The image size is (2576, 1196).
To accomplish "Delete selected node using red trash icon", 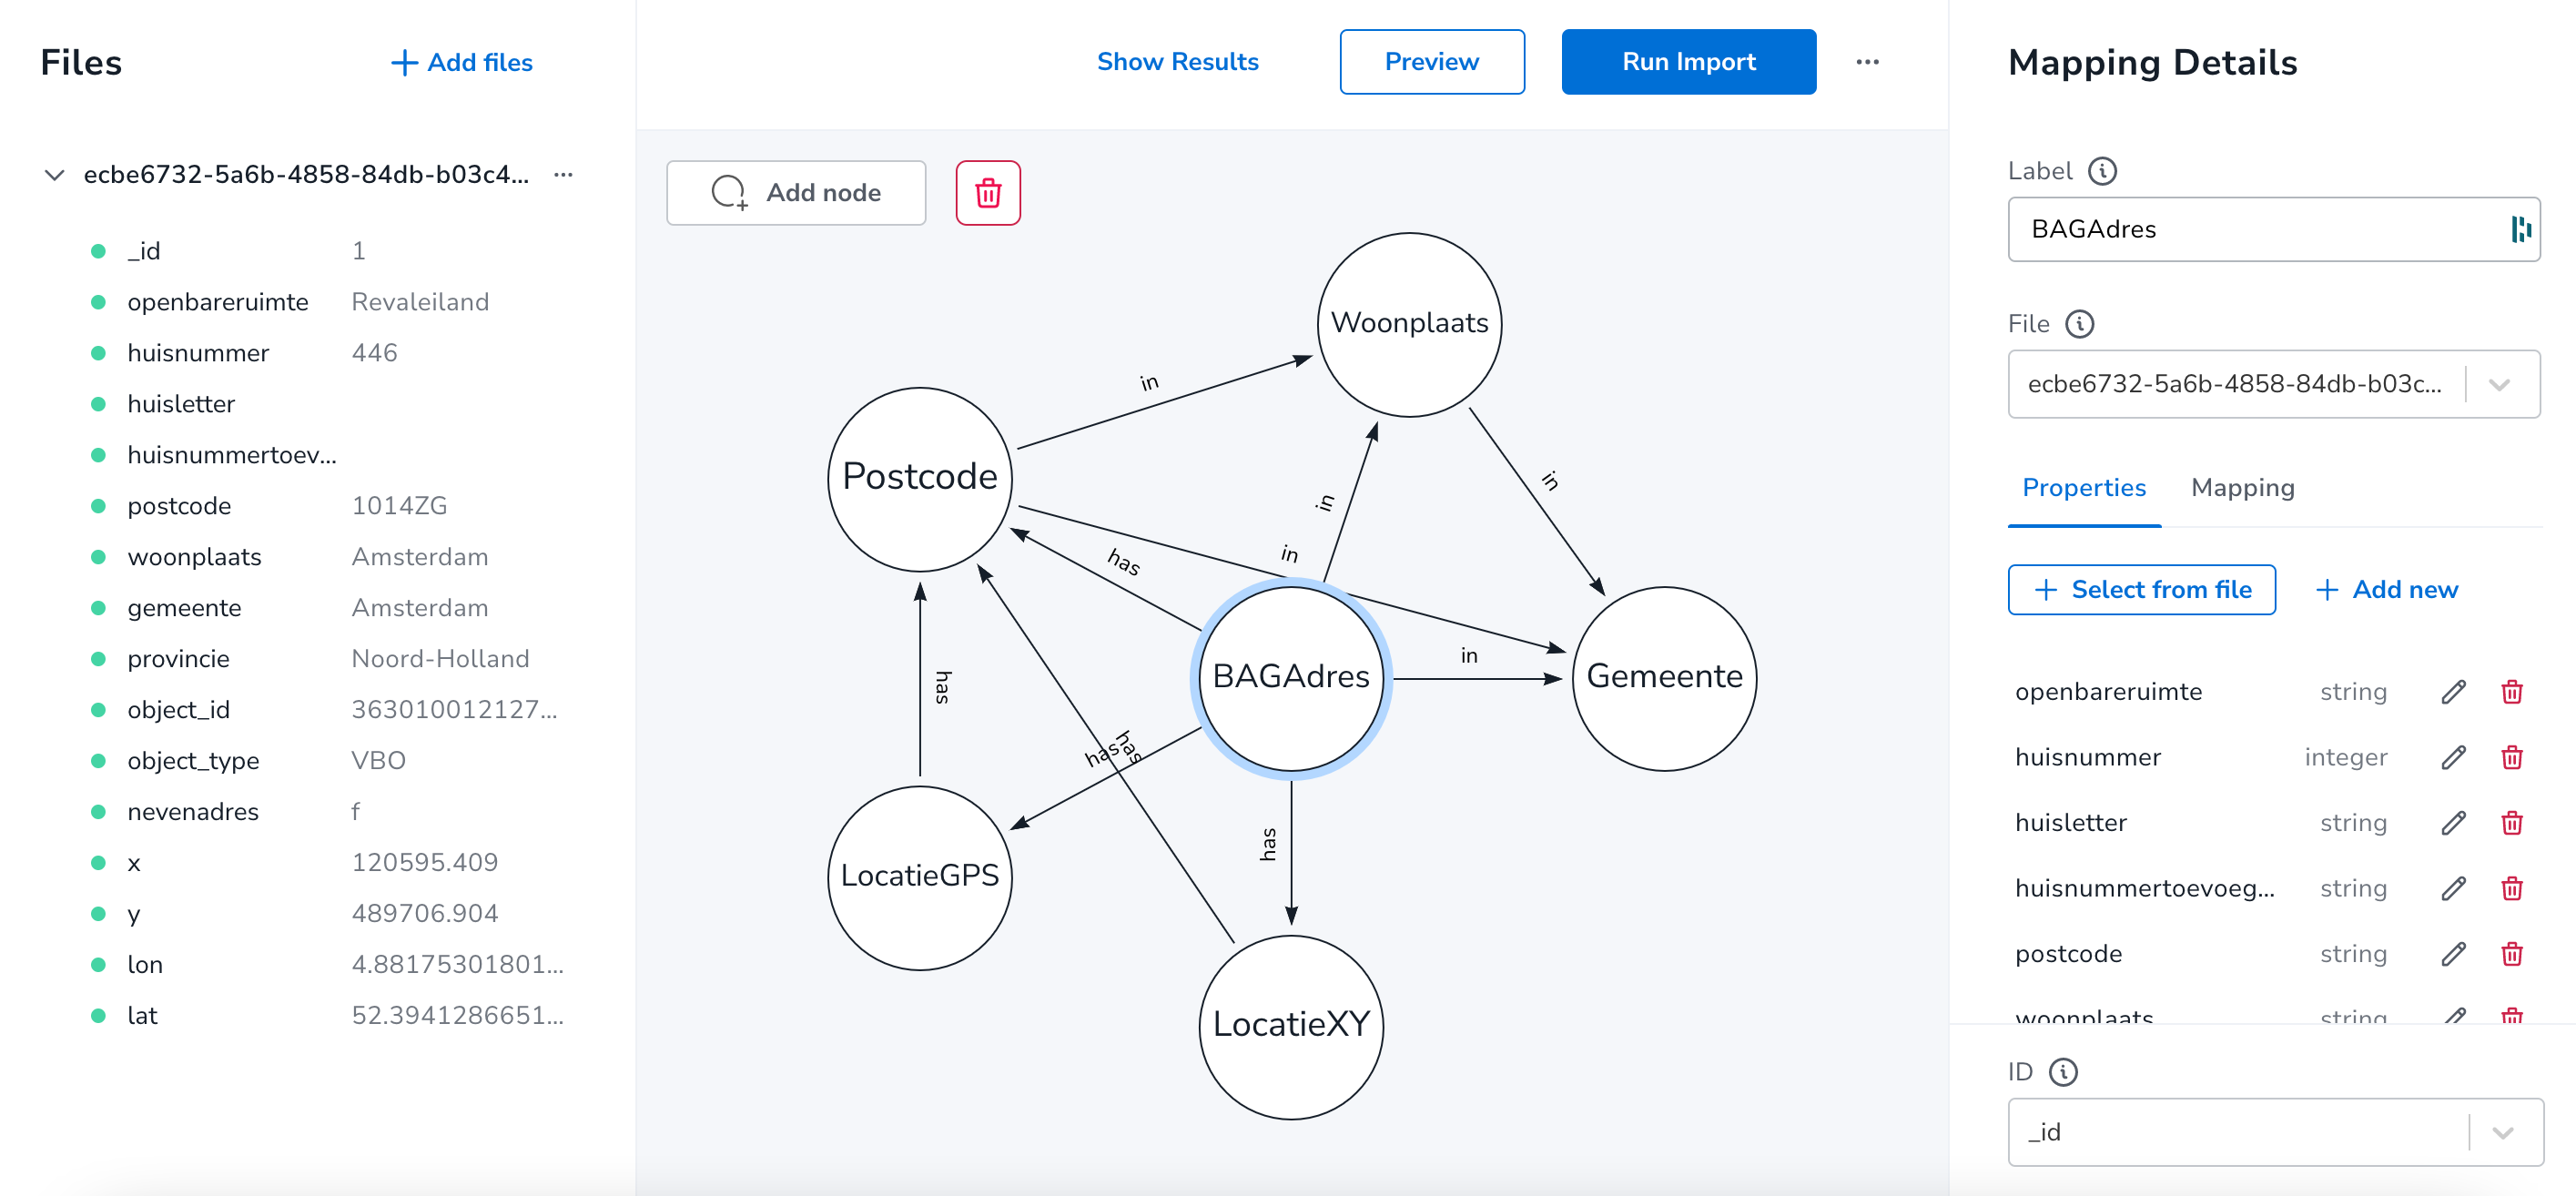I will click(x=988, y=192).
